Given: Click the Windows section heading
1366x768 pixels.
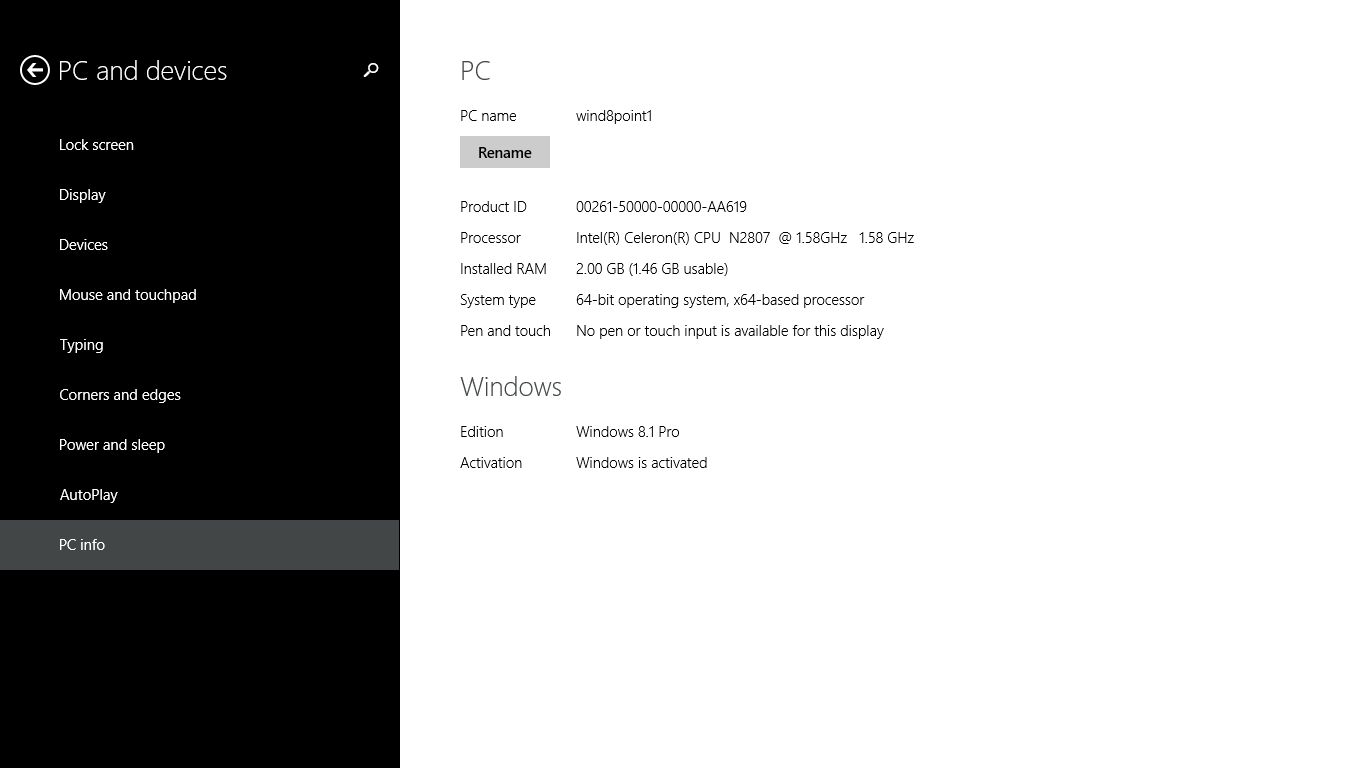Looking at the screenshot, I should [x=511, y=387].
